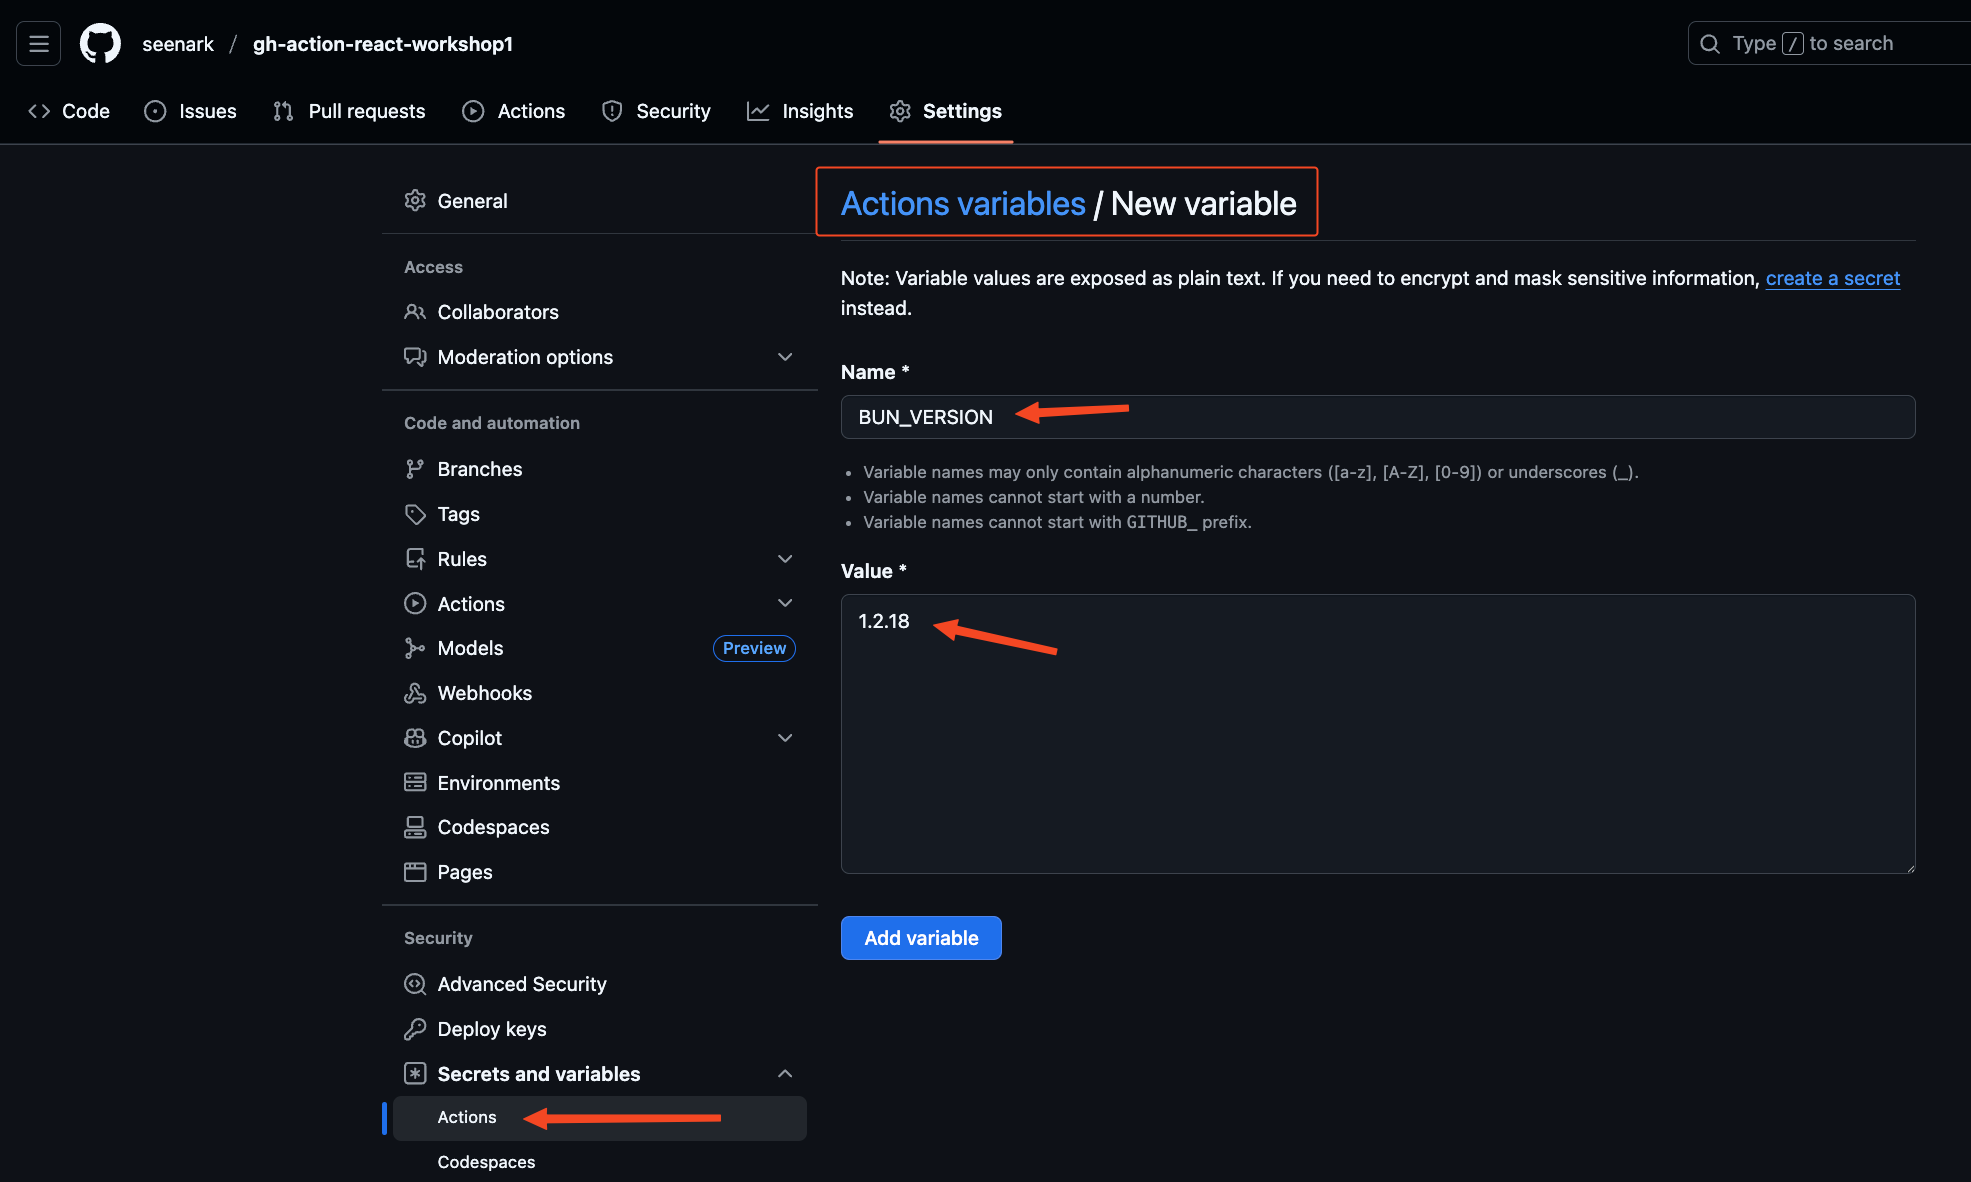This screenshot has height=1182, width=1971.
Task: Click the Webhooks icon in sidebar
Action: [415, 693]
